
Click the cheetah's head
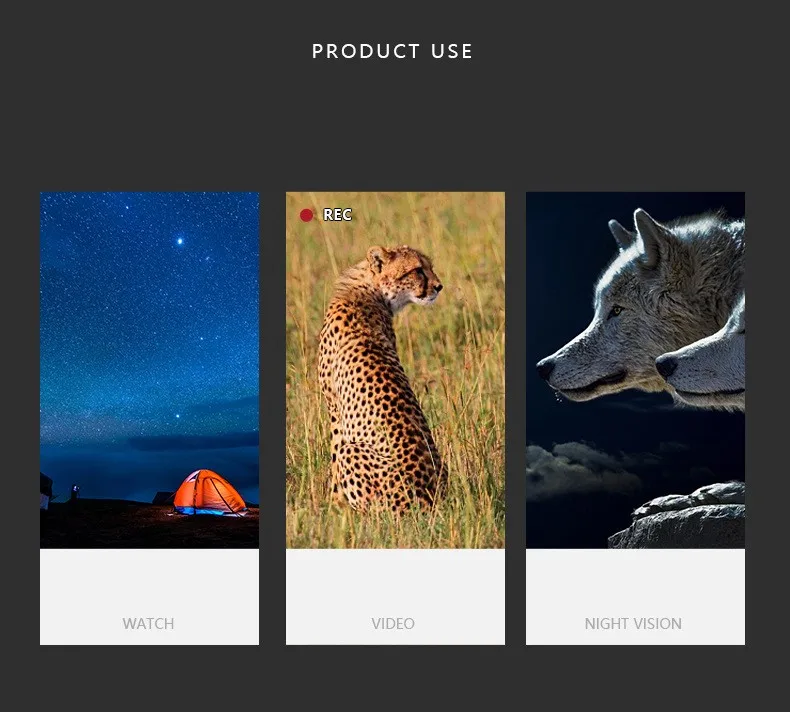tap(406, 275)
